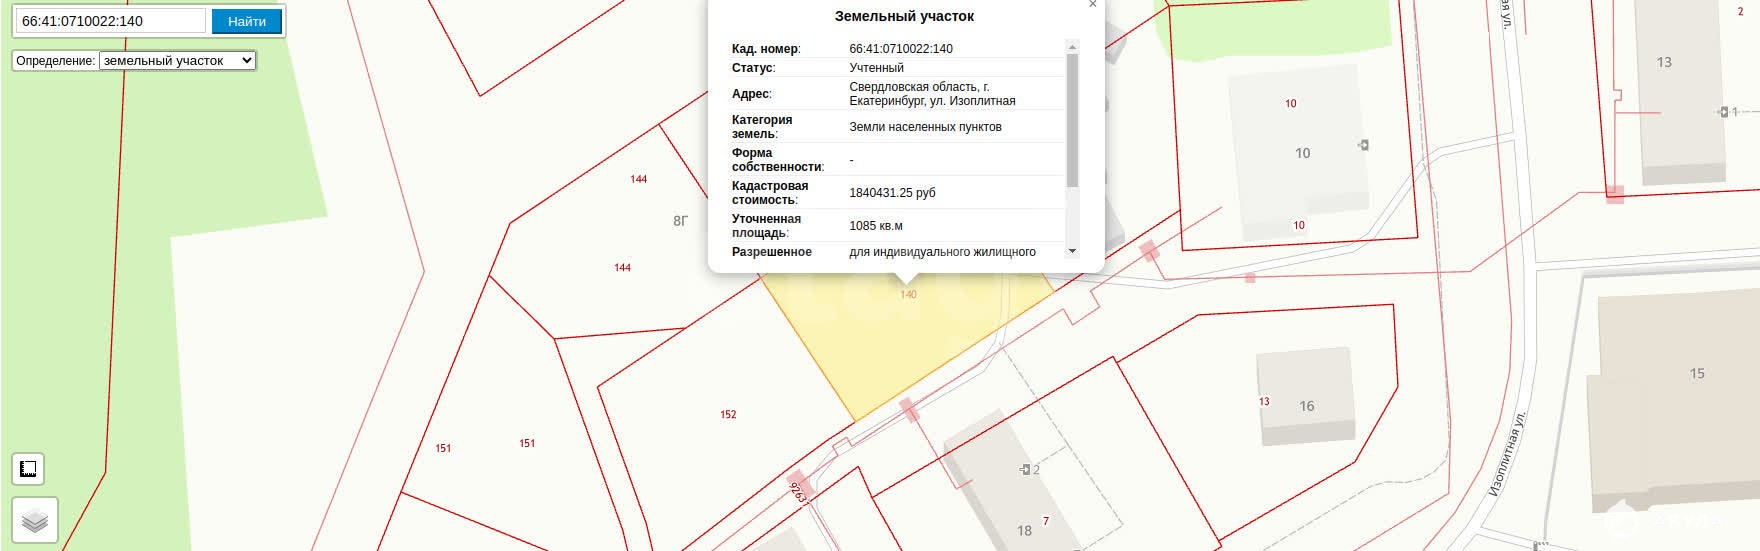
Task: Click the popup vertical scrollbar thumb
Action: [x=1072, y=120]
